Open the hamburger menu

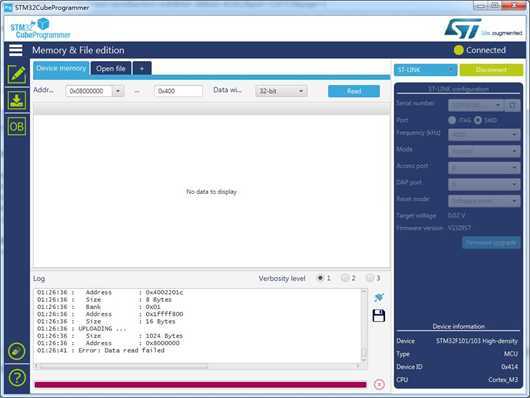16,50
